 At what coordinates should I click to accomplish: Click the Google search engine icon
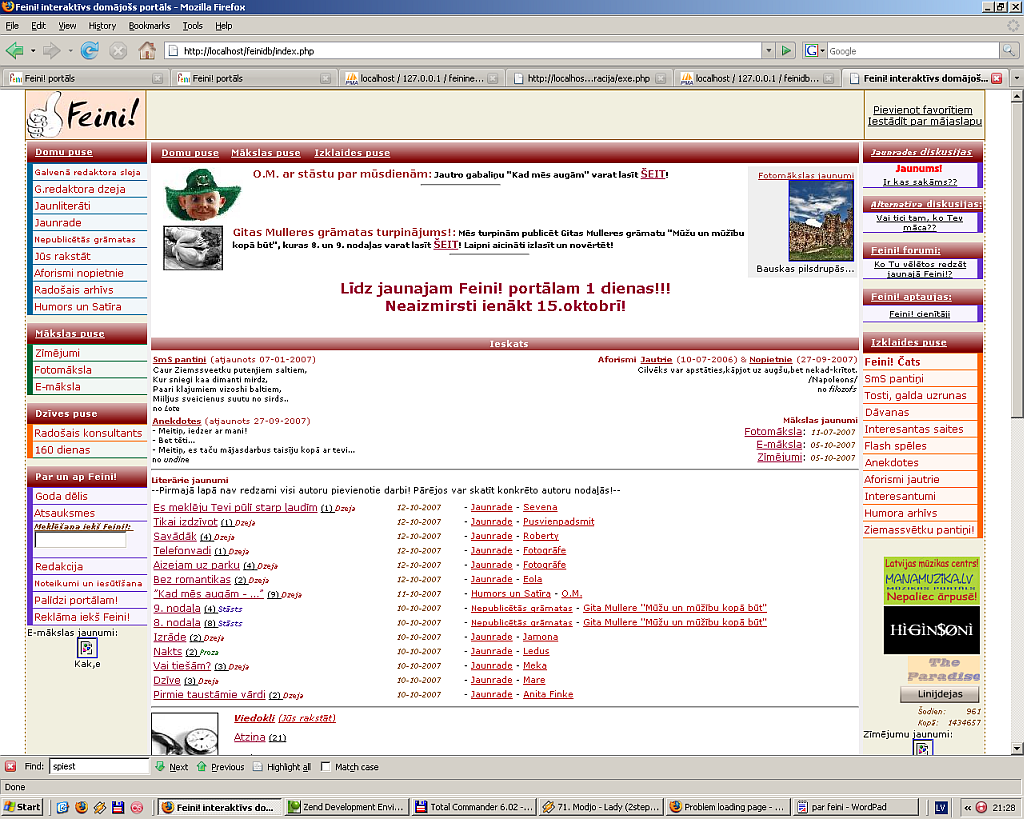812,50
